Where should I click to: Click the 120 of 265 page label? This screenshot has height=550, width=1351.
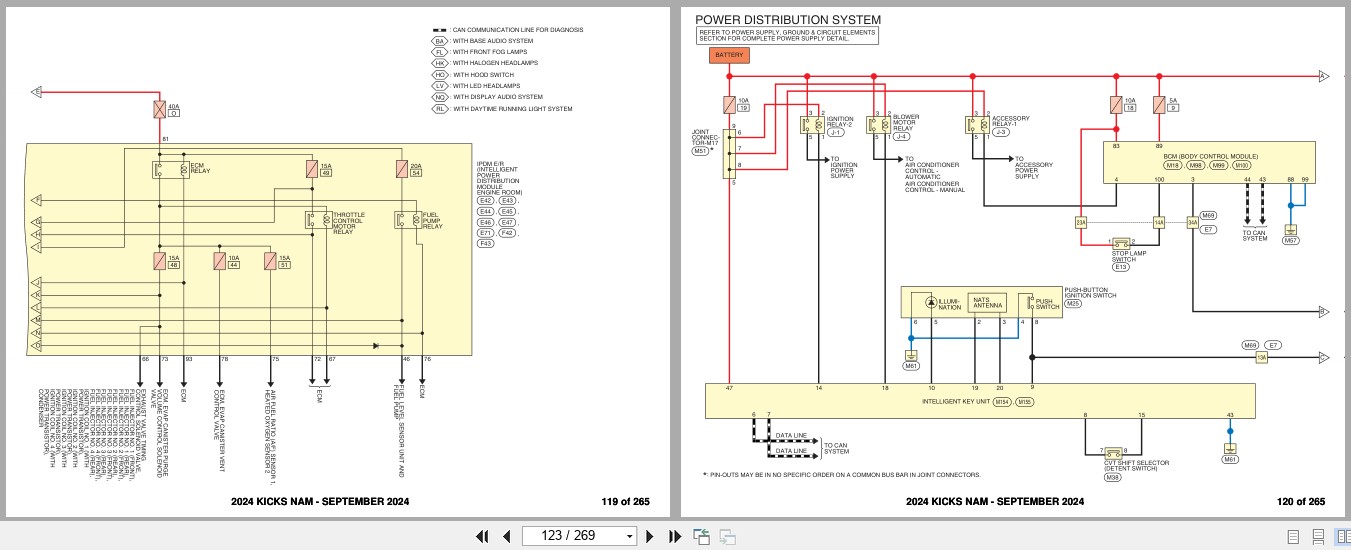coord(1303,502)
